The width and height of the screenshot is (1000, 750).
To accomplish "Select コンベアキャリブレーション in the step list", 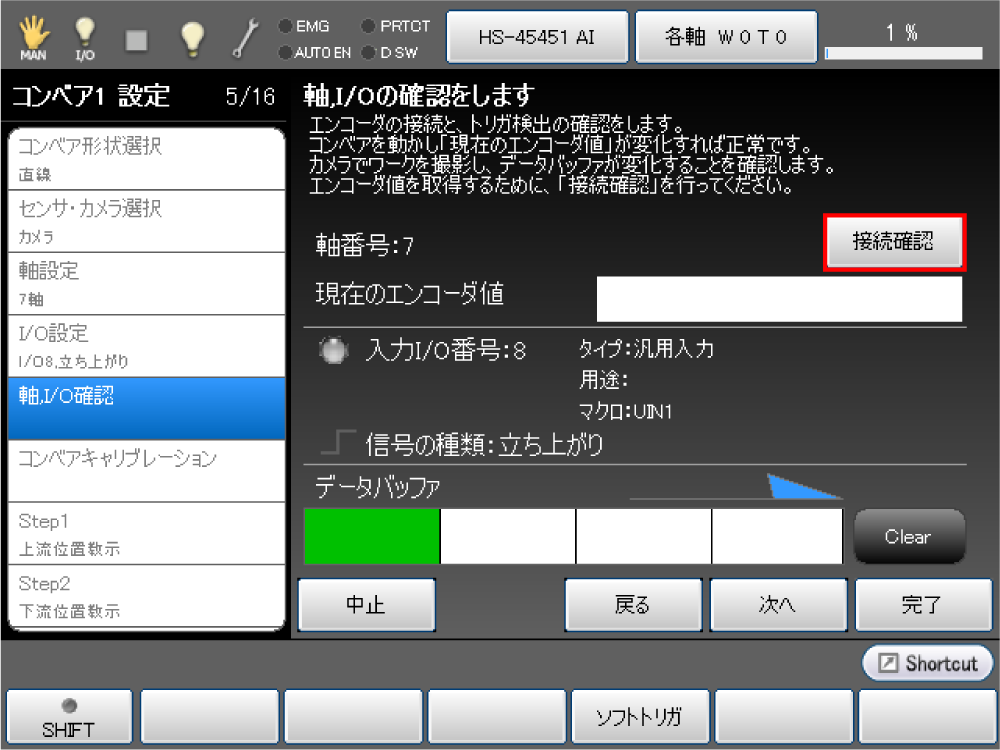I will click(x=147, y=468).
